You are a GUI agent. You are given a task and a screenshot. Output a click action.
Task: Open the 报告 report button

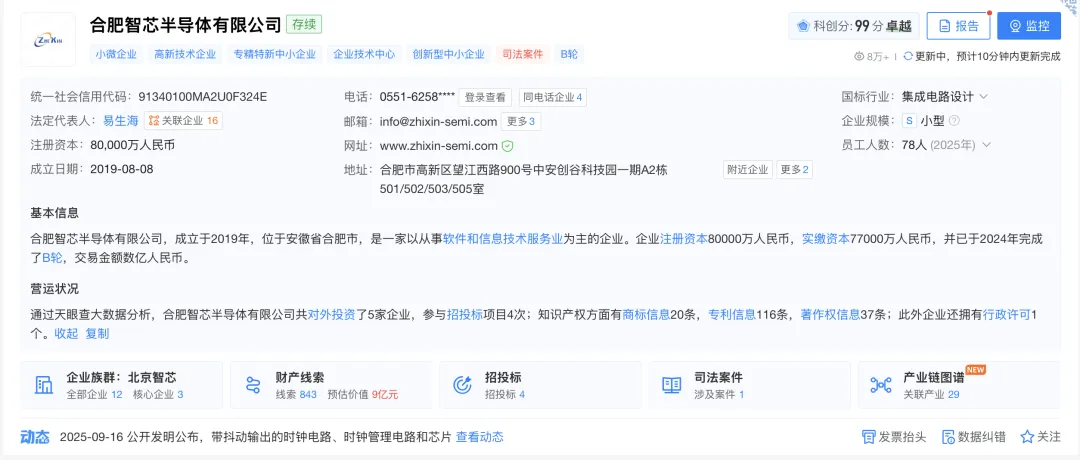(958, 26)
